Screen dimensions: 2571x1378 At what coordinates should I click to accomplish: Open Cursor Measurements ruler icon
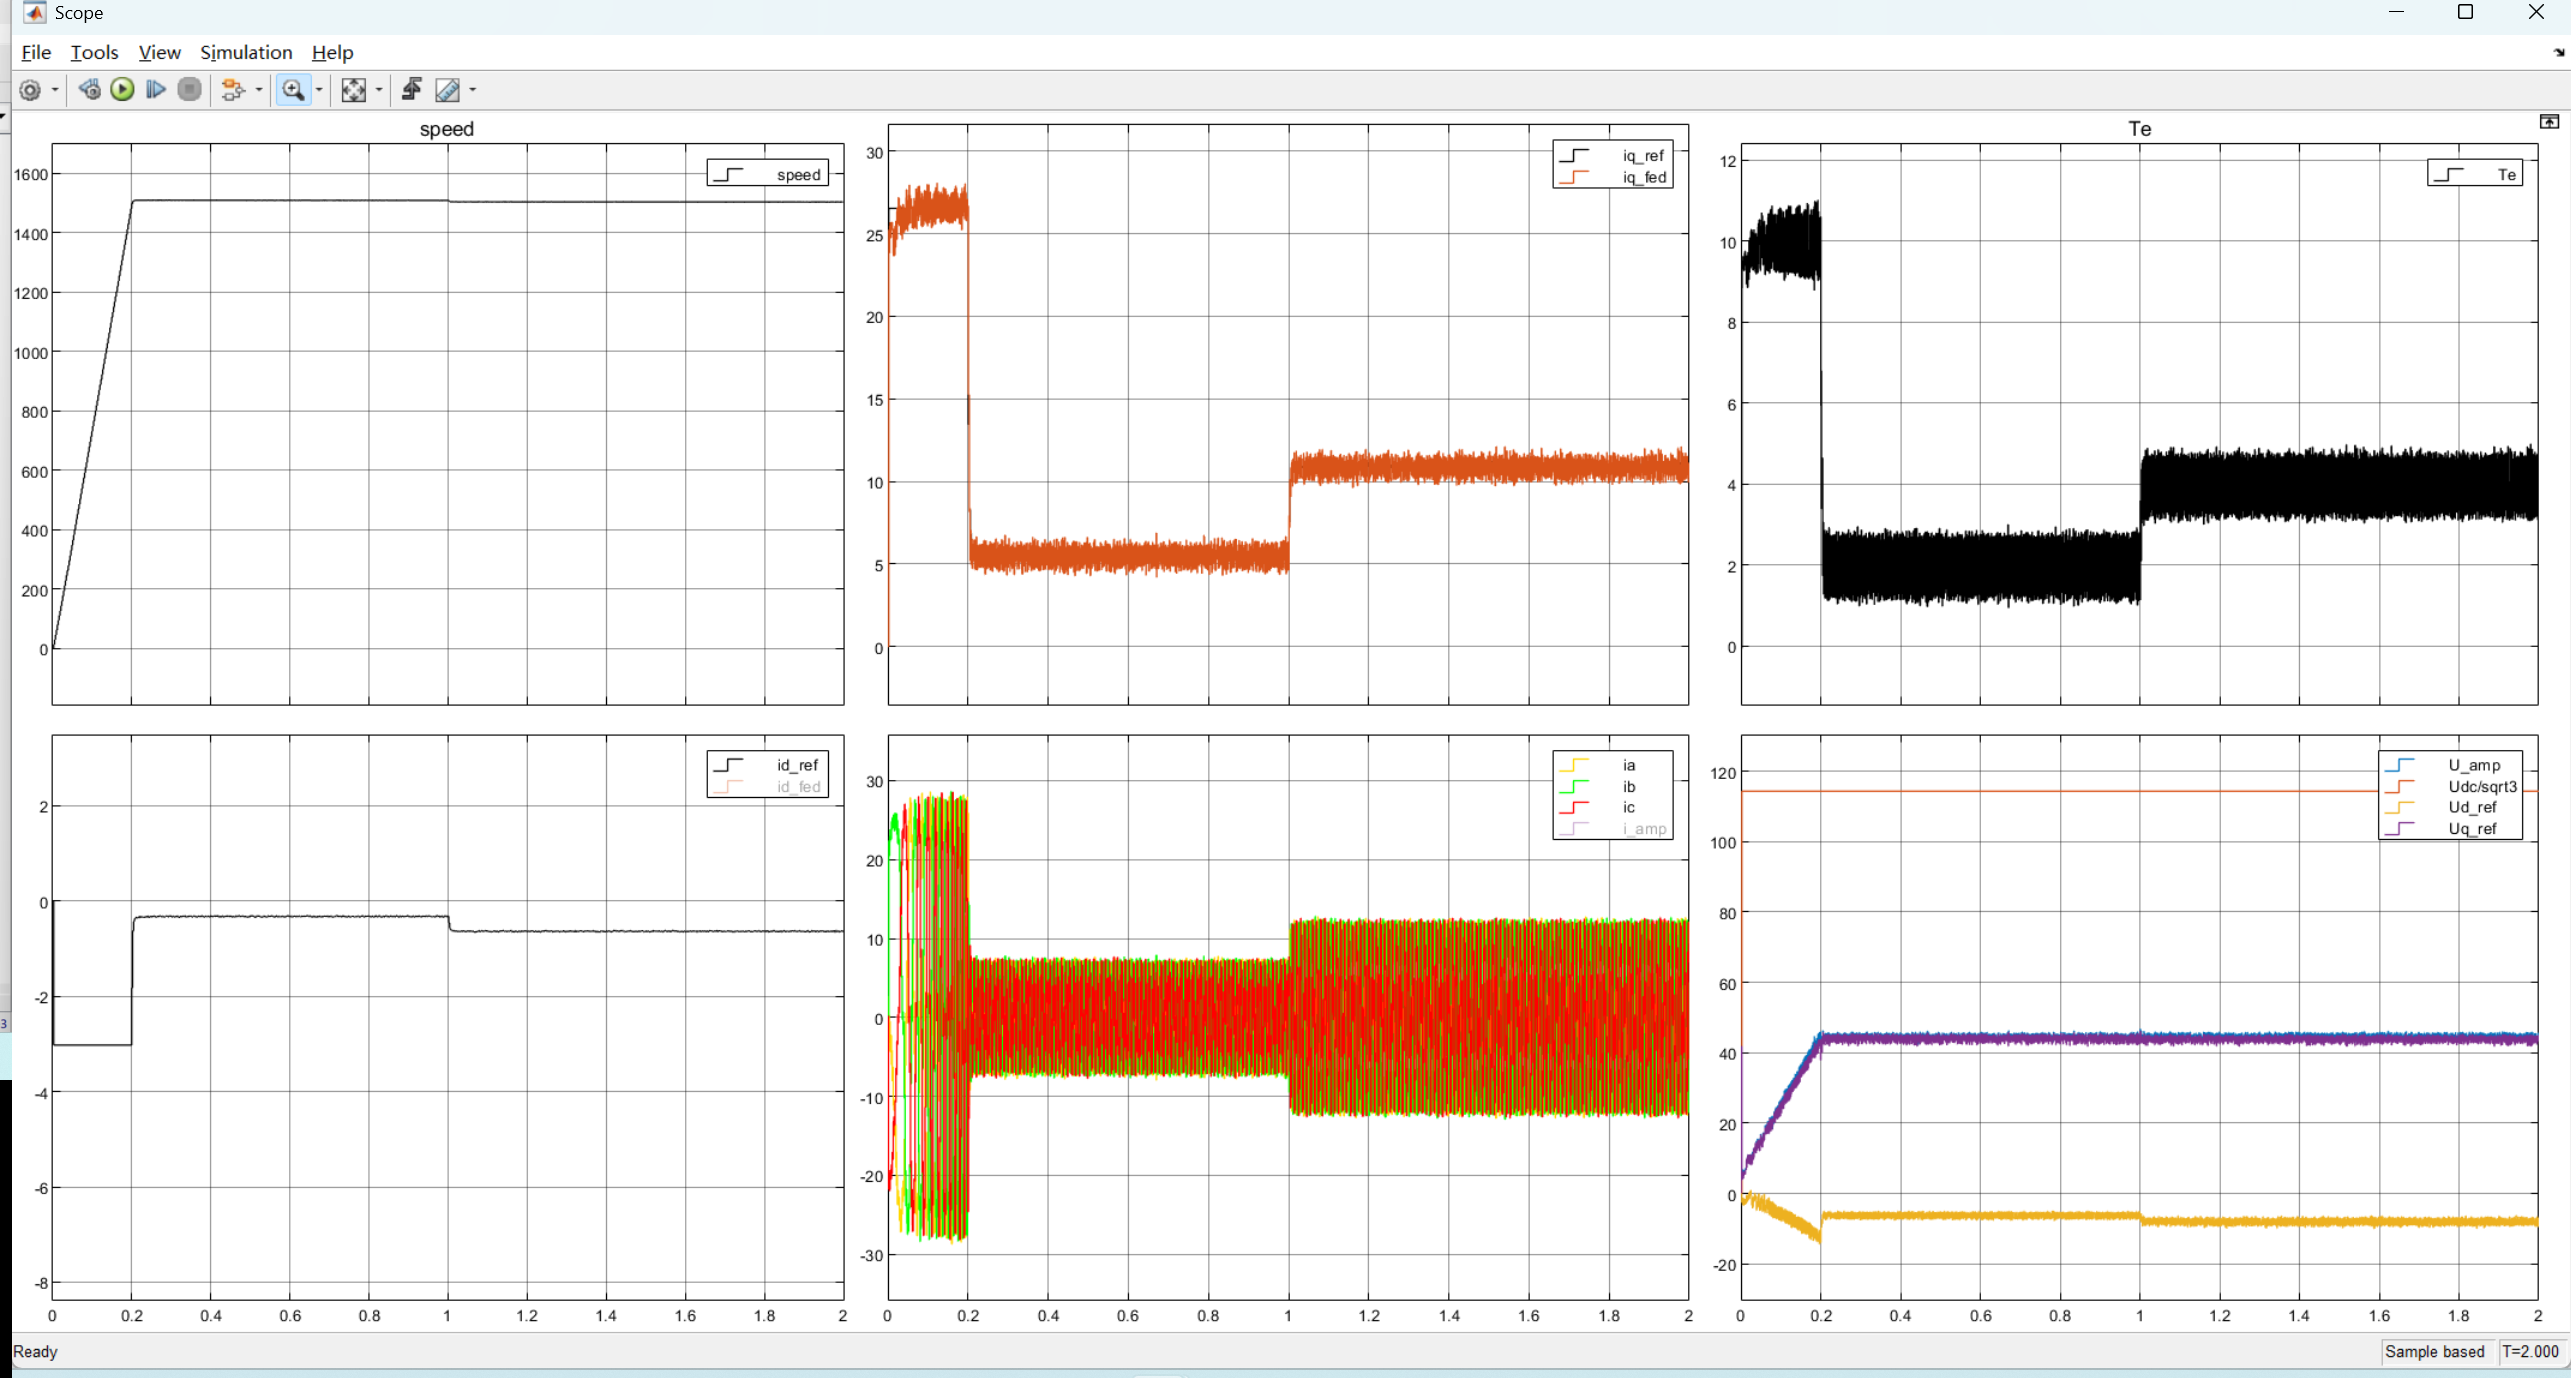pyautogui.click(x=447, y=90)
